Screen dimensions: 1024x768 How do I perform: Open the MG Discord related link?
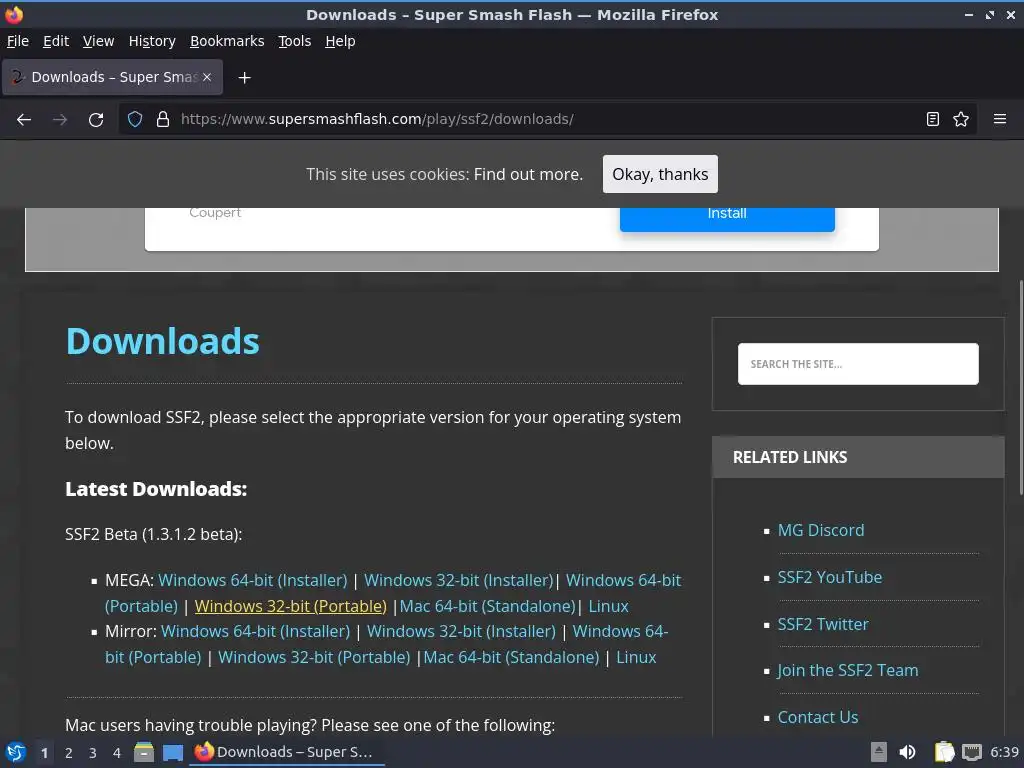click(821, 530)
